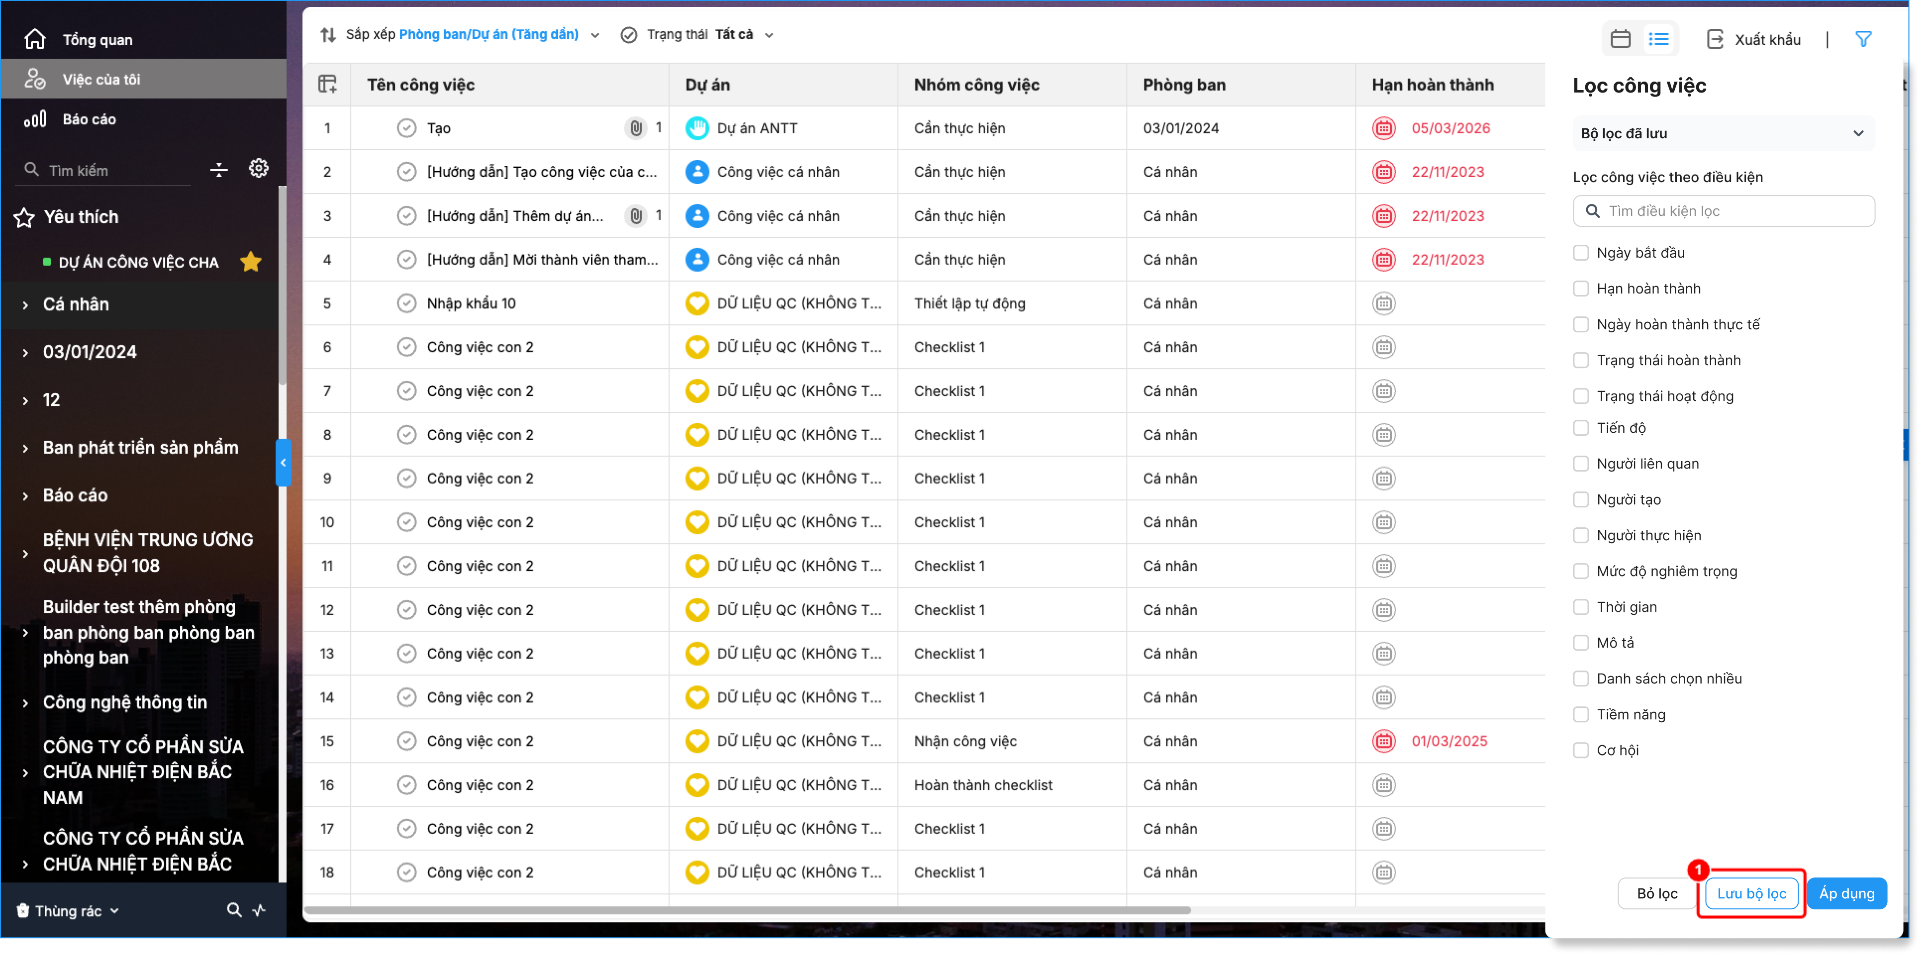The height and width of the screenshot is (955, 1920).
Task: Click Xuất khẩu export button
Action: coord(1753,39)
